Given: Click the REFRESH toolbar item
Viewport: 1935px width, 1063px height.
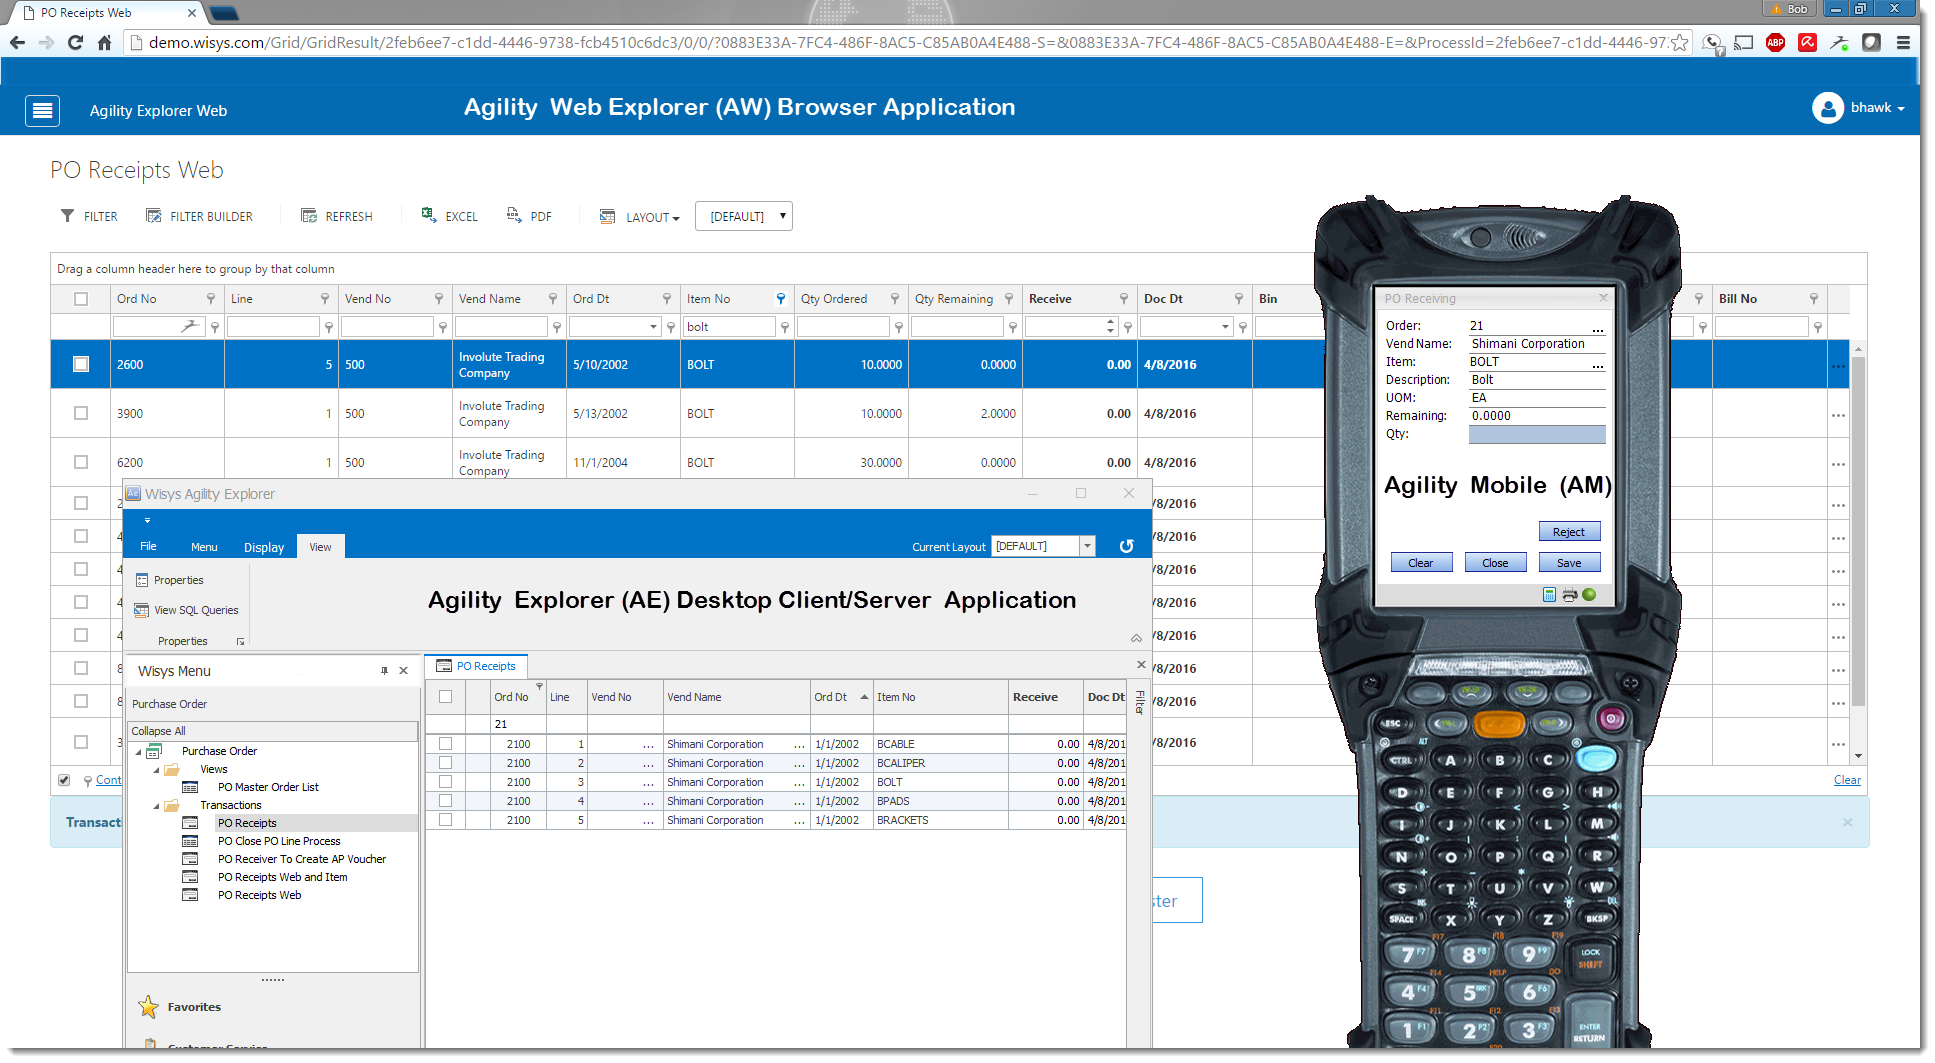Looking at the screenshot, I should 337,216.
